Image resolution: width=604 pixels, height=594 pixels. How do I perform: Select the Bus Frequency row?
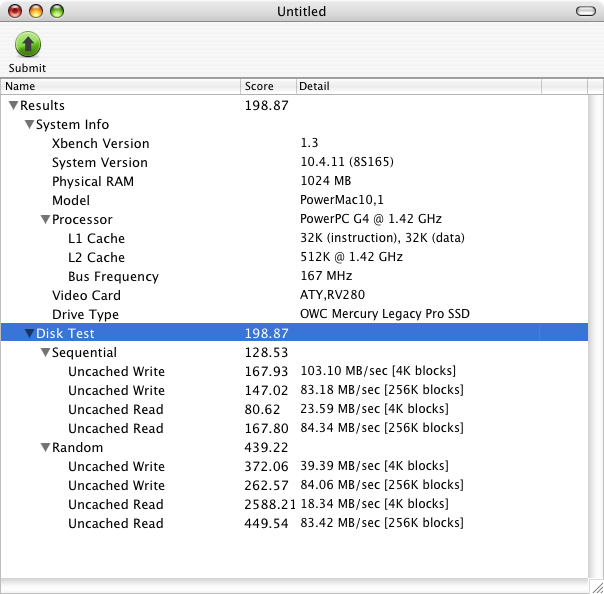tap(113, 277)
